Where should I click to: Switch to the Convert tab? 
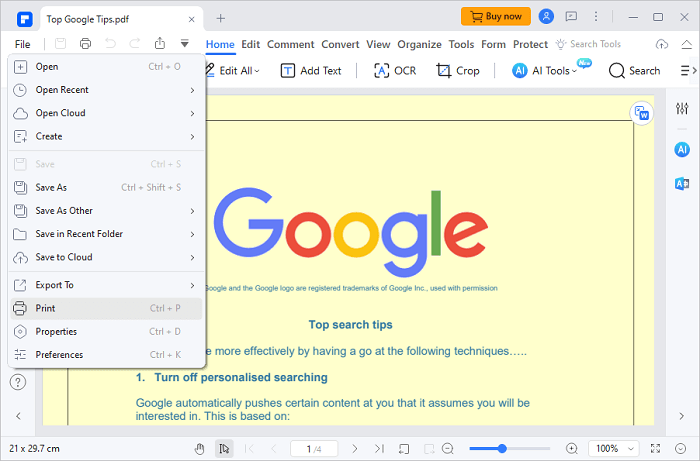(x=340, y=44)
